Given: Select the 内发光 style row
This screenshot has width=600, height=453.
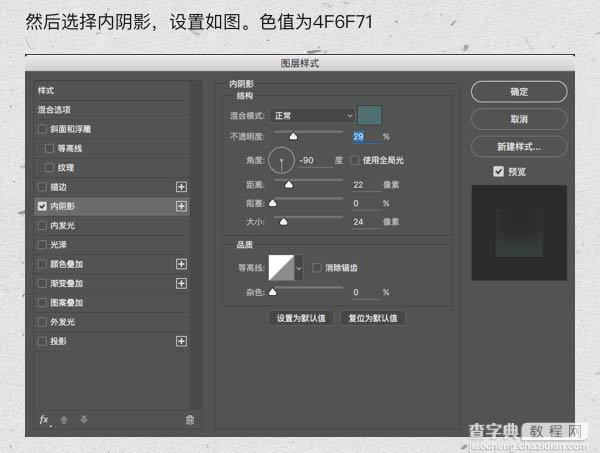Looking at the screenshot, I should tap(112, 225).
